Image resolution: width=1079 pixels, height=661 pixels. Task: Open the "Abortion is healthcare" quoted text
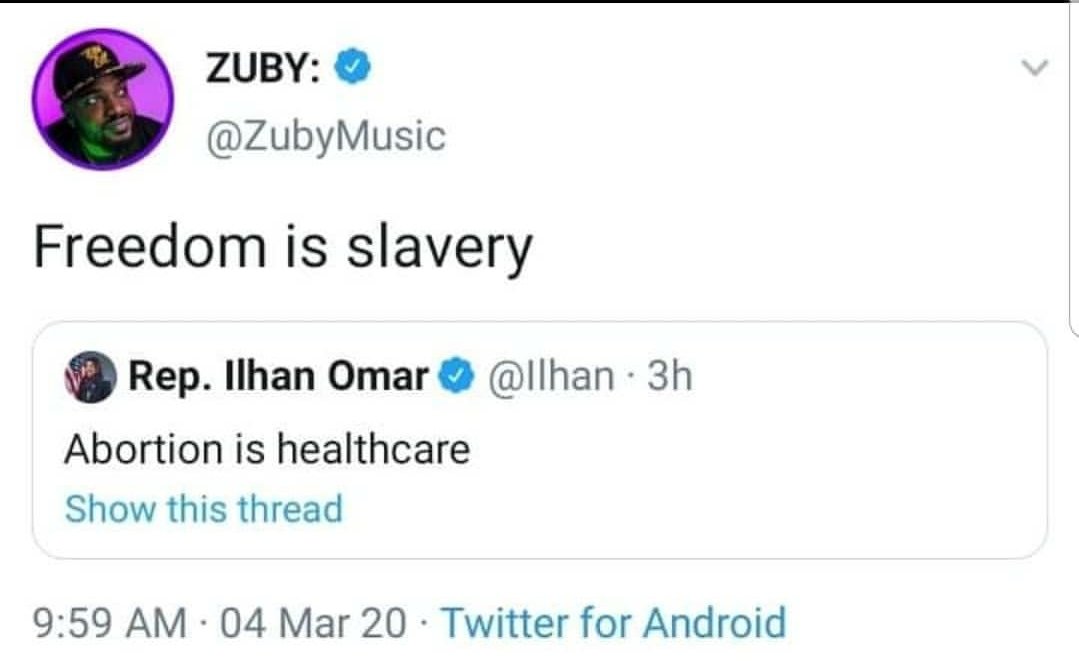(267, 449)
